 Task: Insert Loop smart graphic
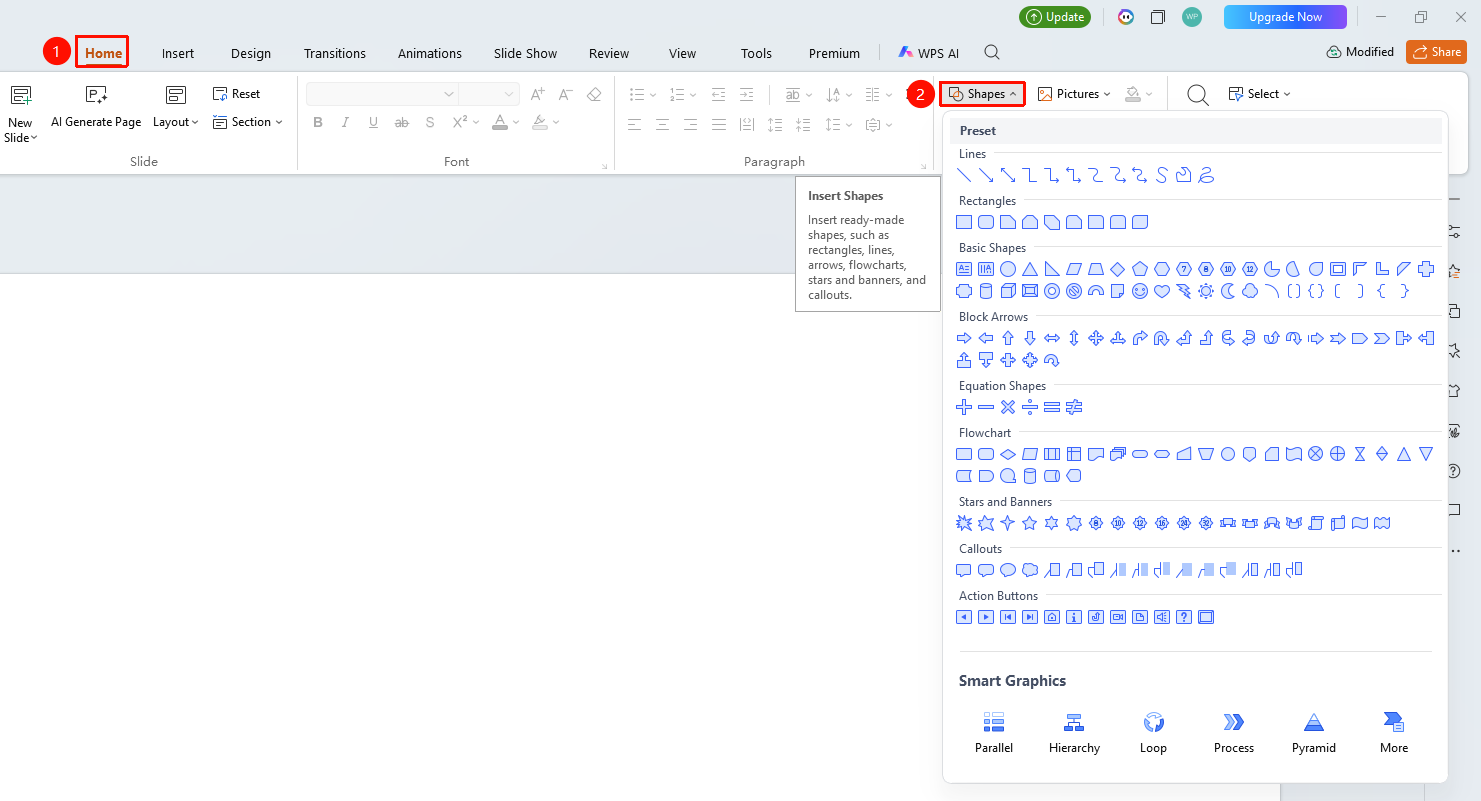(x=1154, y=733)
